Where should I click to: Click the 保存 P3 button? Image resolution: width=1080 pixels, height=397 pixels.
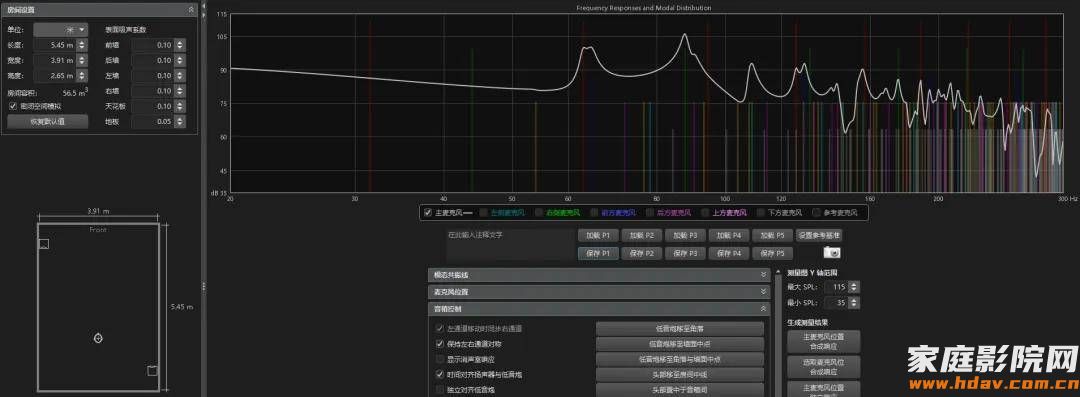coord(685,253)
